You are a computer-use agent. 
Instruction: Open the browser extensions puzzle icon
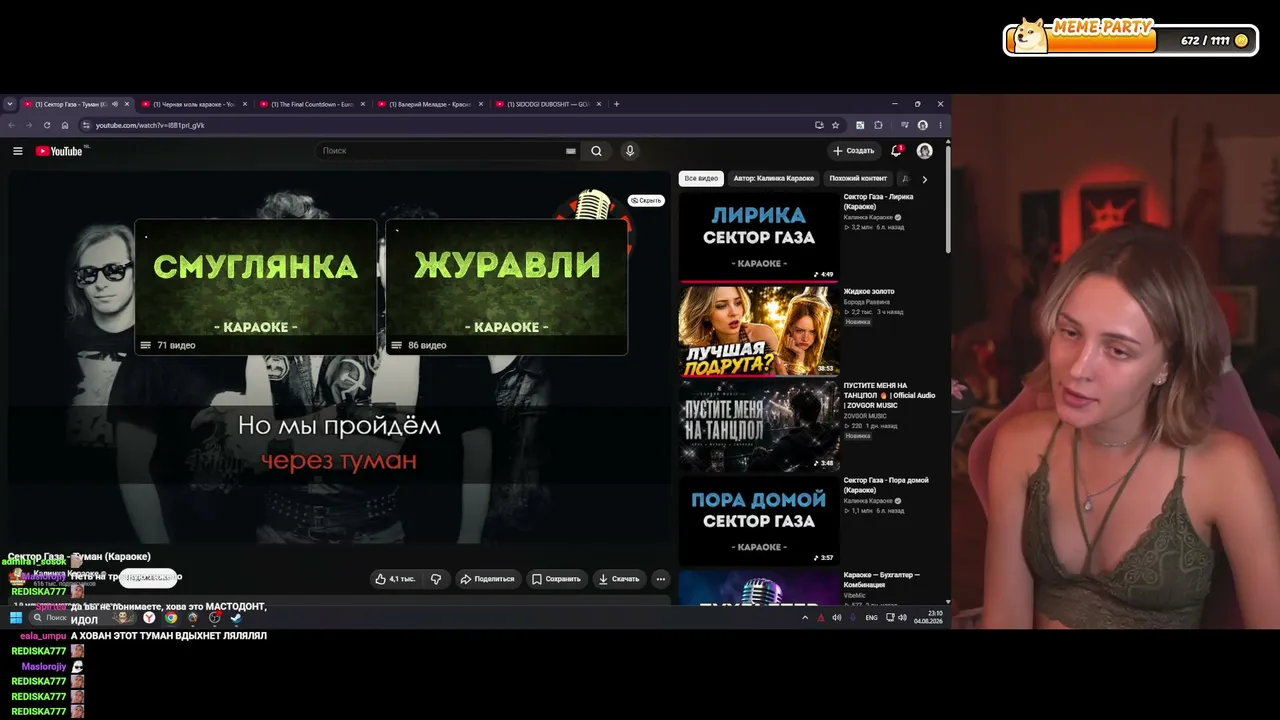click(x=878, y=125)
